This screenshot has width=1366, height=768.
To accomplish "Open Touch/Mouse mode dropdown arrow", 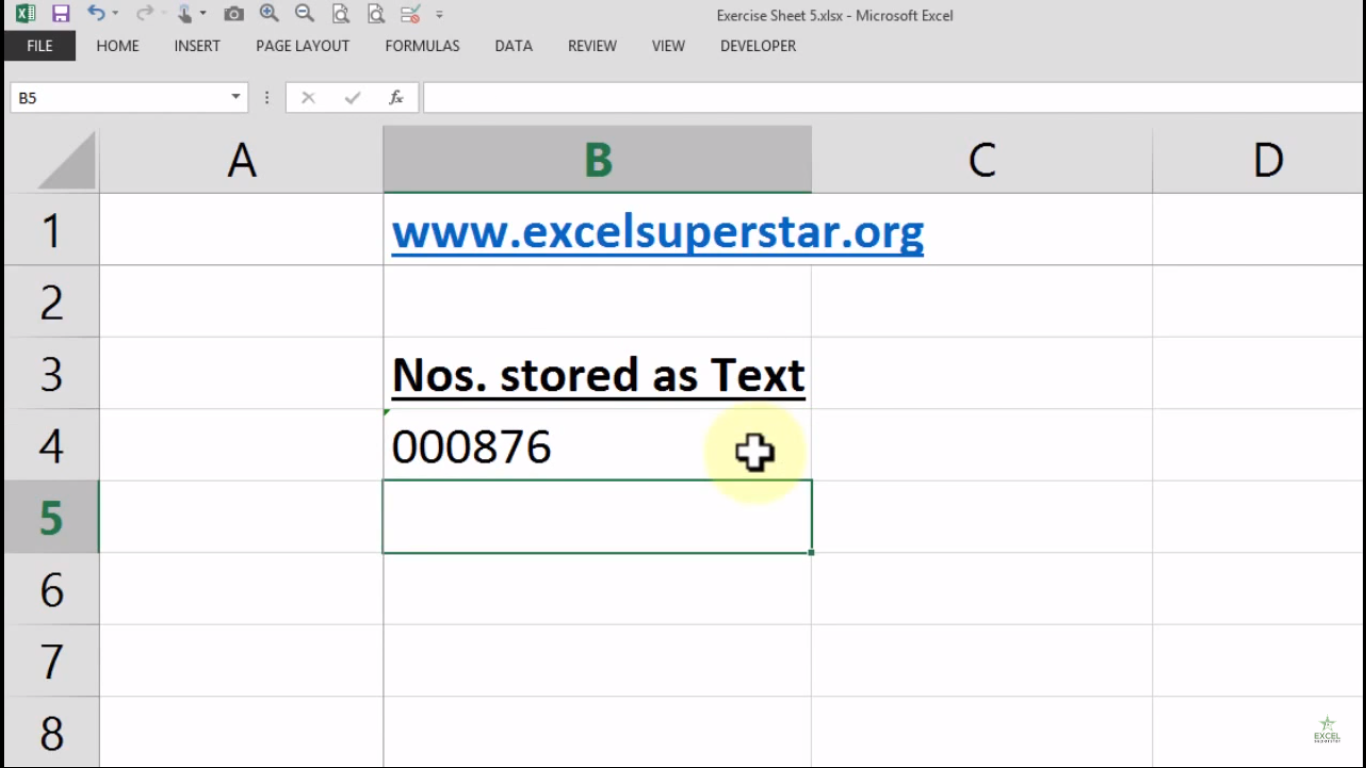I will click(x=203, y=14).
